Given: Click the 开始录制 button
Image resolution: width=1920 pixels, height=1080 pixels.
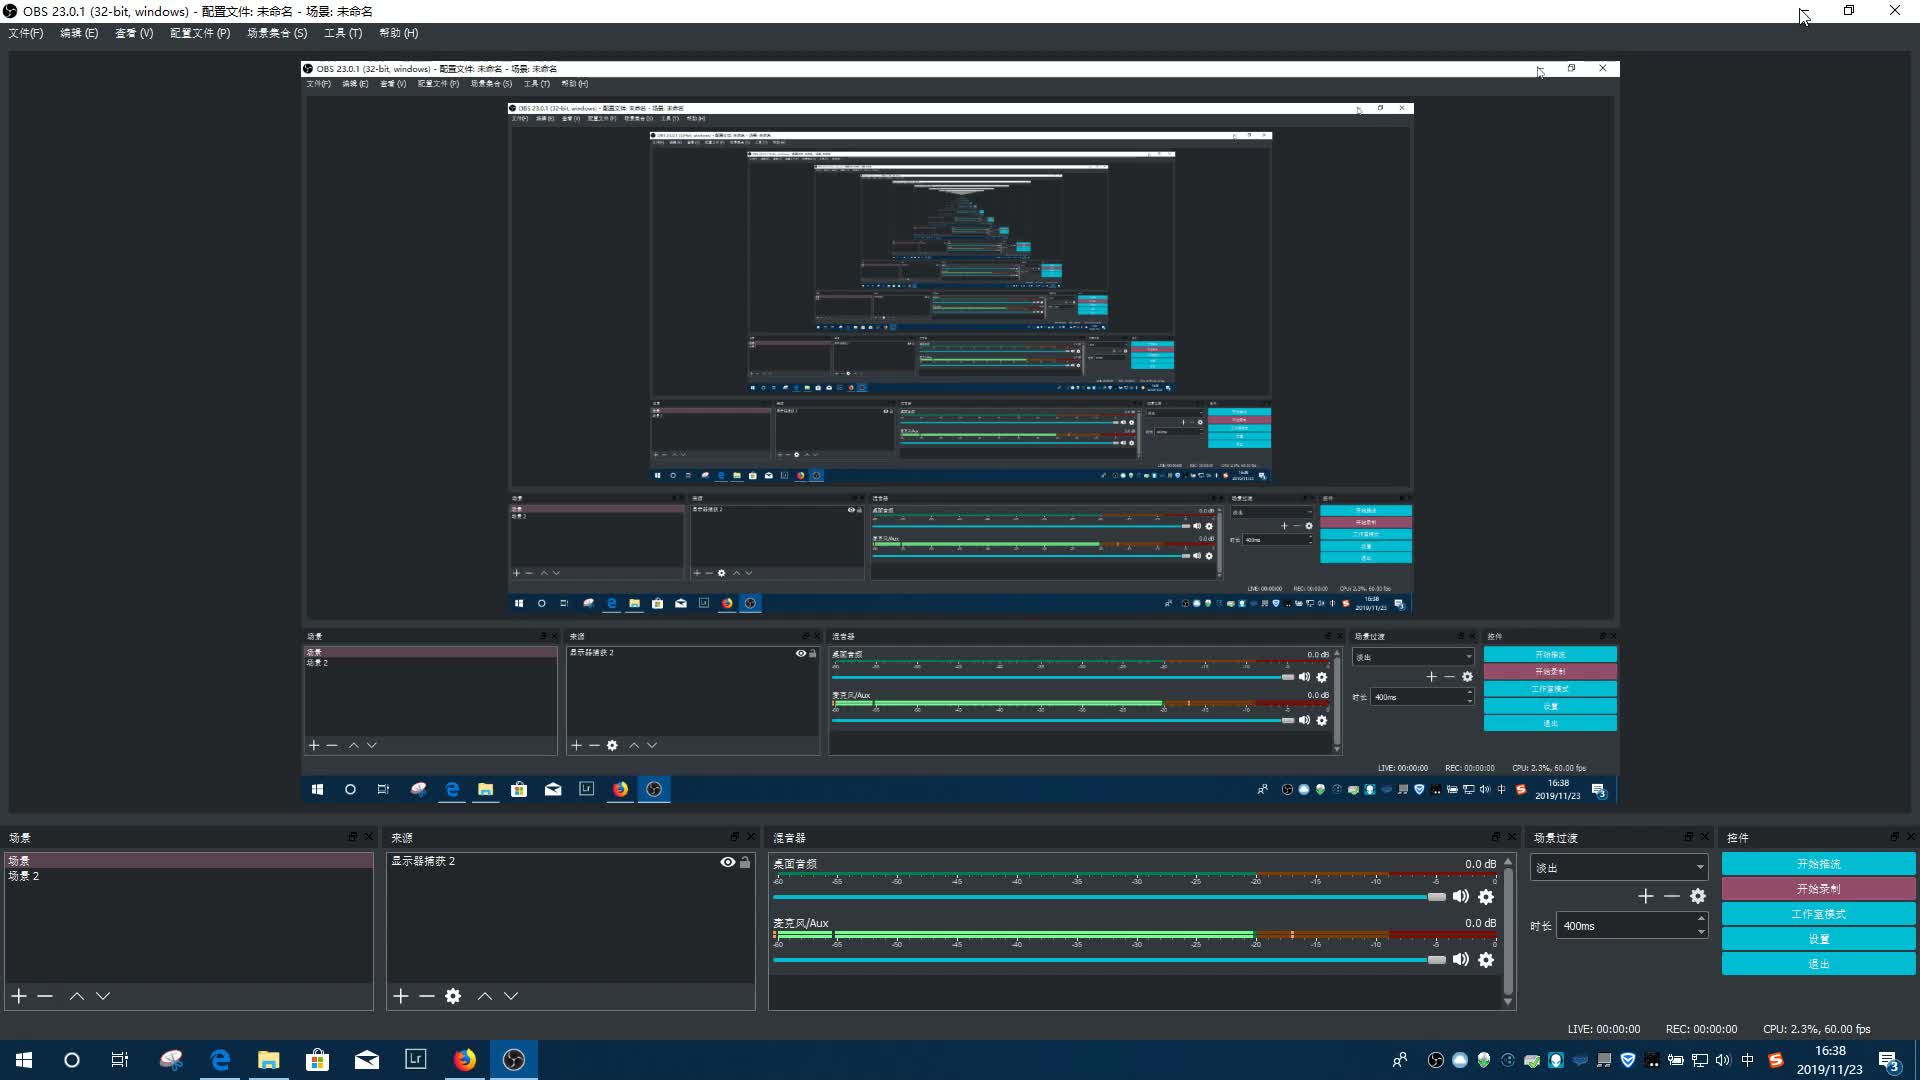Looking at the screenshot, I should point(1818,889).
